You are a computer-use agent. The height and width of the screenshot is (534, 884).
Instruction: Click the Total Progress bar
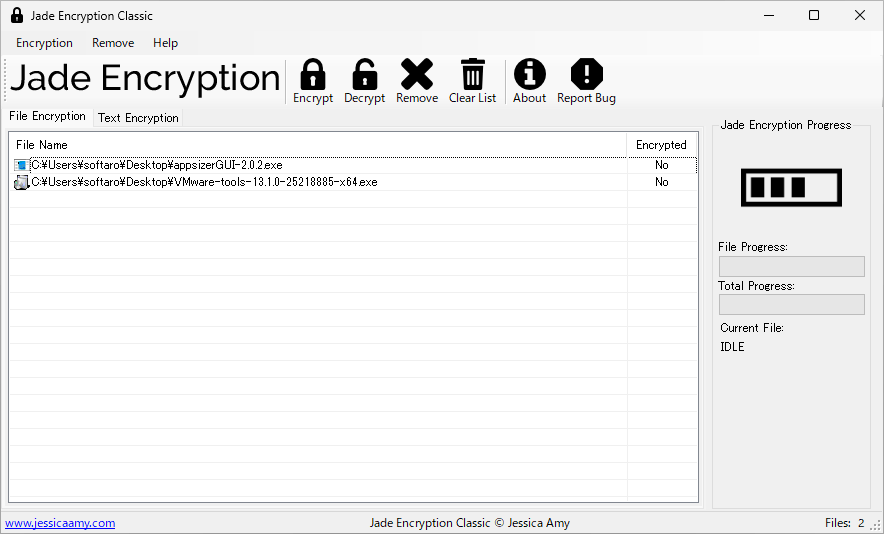(x=792, y=304)
